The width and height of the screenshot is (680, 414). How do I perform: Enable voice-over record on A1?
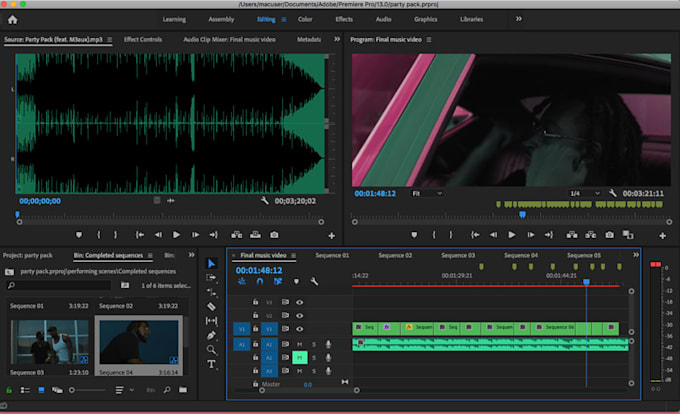(x=328, y=344)
